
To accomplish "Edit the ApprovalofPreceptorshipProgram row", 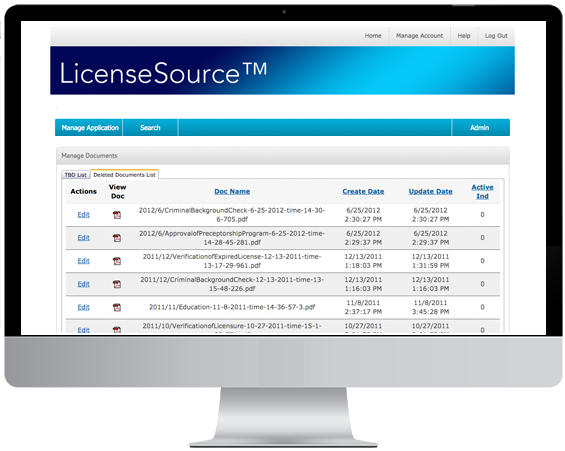I will tap(84, 238).
